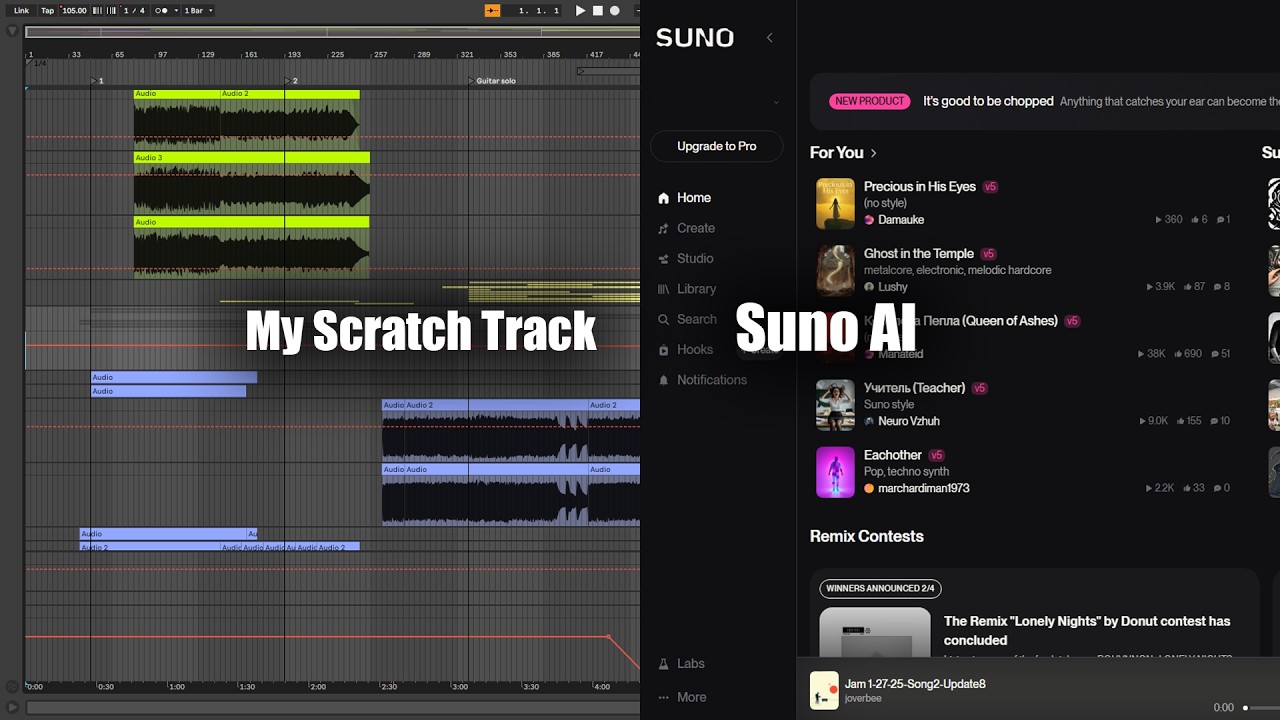Click the arrangement overview strip
The width and height of the screenshot is (1280, 720).
click(332, 31)
